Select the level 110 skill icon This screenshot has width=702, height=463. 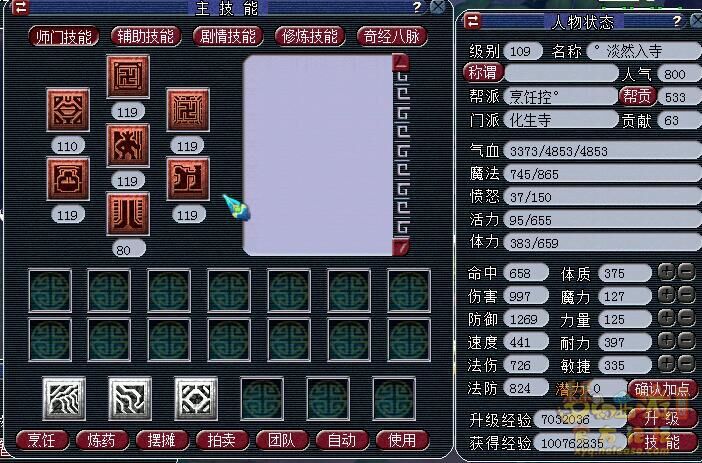pyautogui.click(x=68, y=110)
